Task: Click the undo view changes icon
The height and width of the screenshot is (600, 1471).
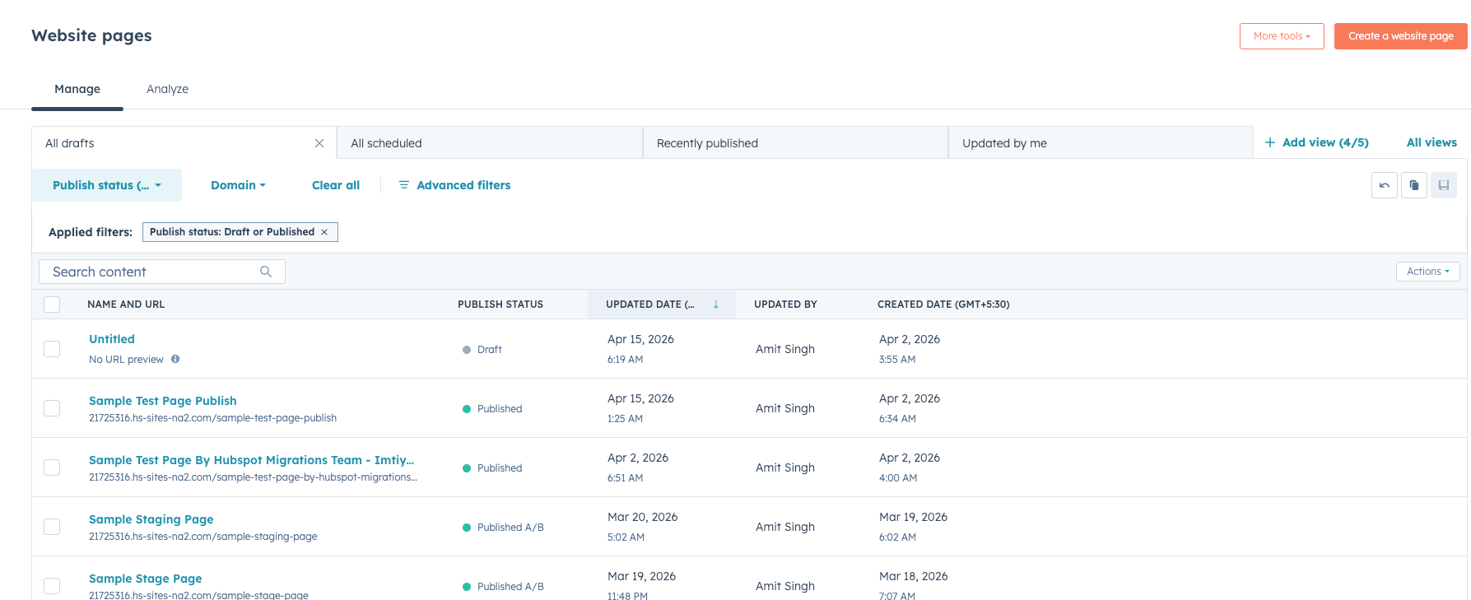Action: 1384,185
